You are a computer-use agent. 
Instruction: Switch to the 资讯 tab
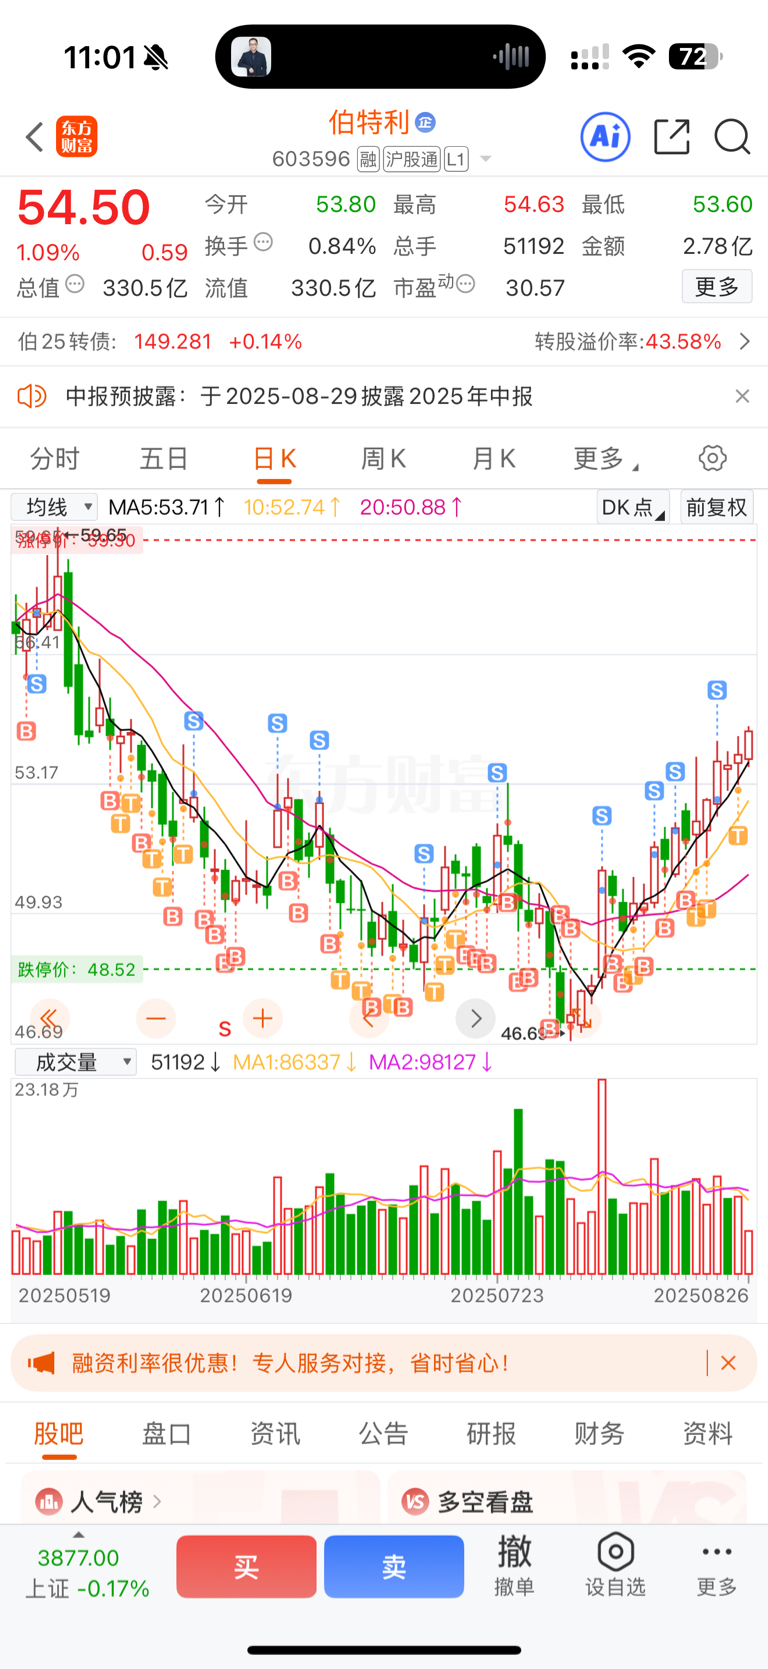point(275,1434)
